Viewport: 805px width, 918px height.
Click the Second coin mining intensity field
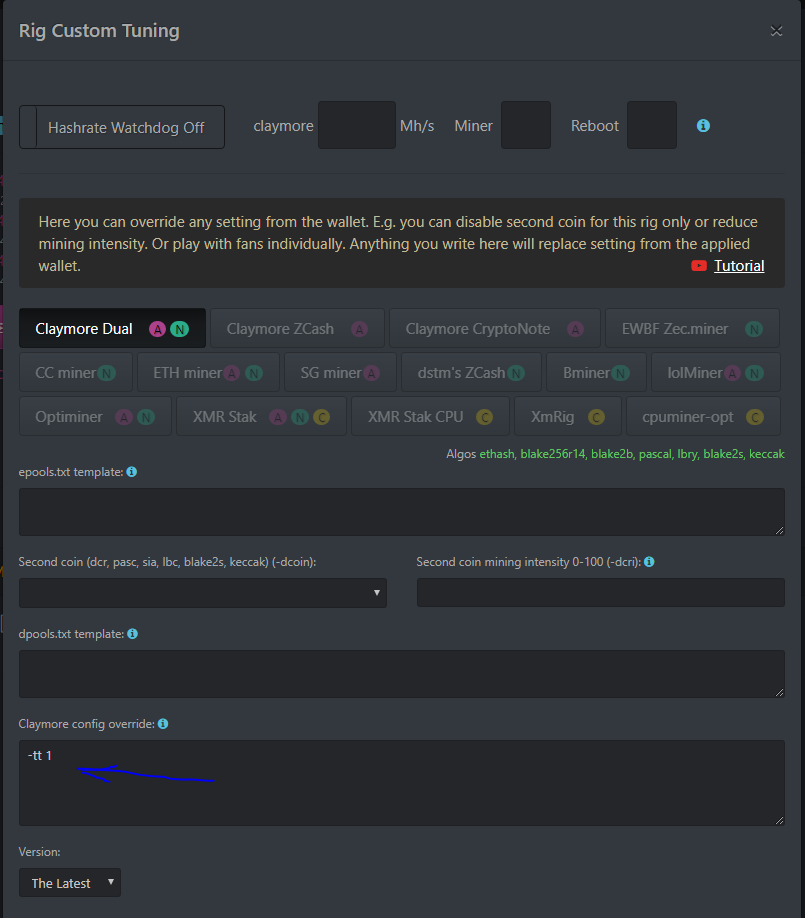(601, 592)
